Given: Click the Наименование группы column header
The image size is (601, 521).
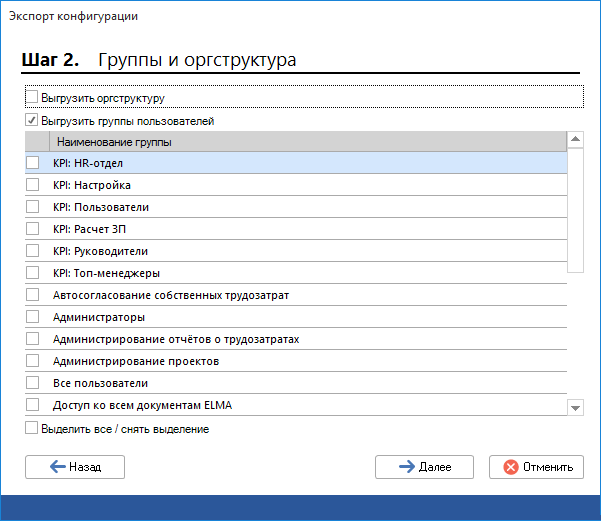Looking at the screenshot, I should tap(114, 142).
